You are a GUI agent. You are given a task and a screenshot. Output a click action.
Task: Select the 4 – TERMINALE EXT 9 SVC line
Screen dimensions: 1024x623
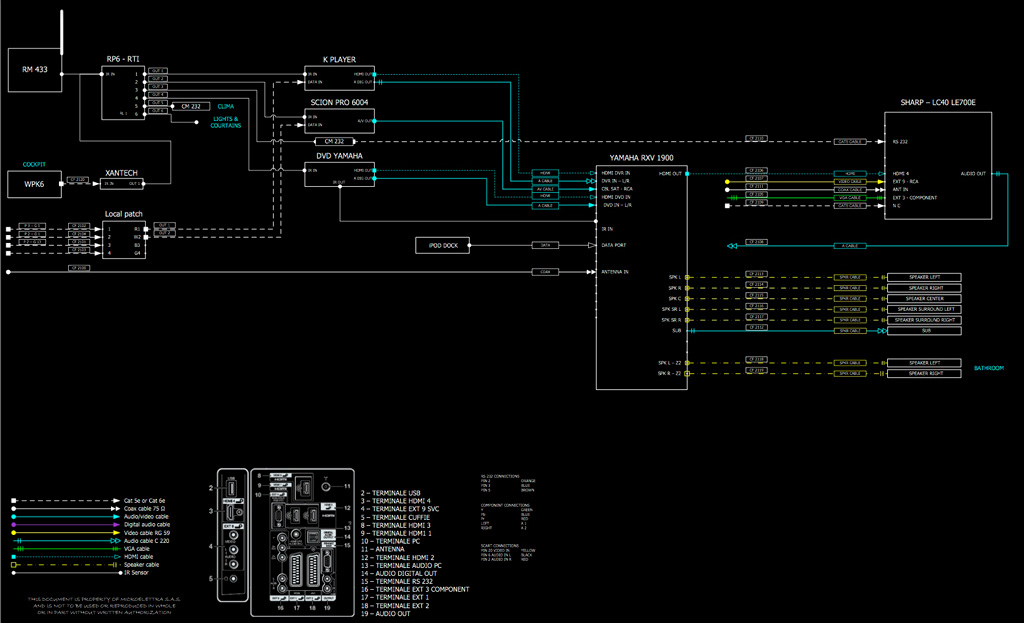point(400,509)
